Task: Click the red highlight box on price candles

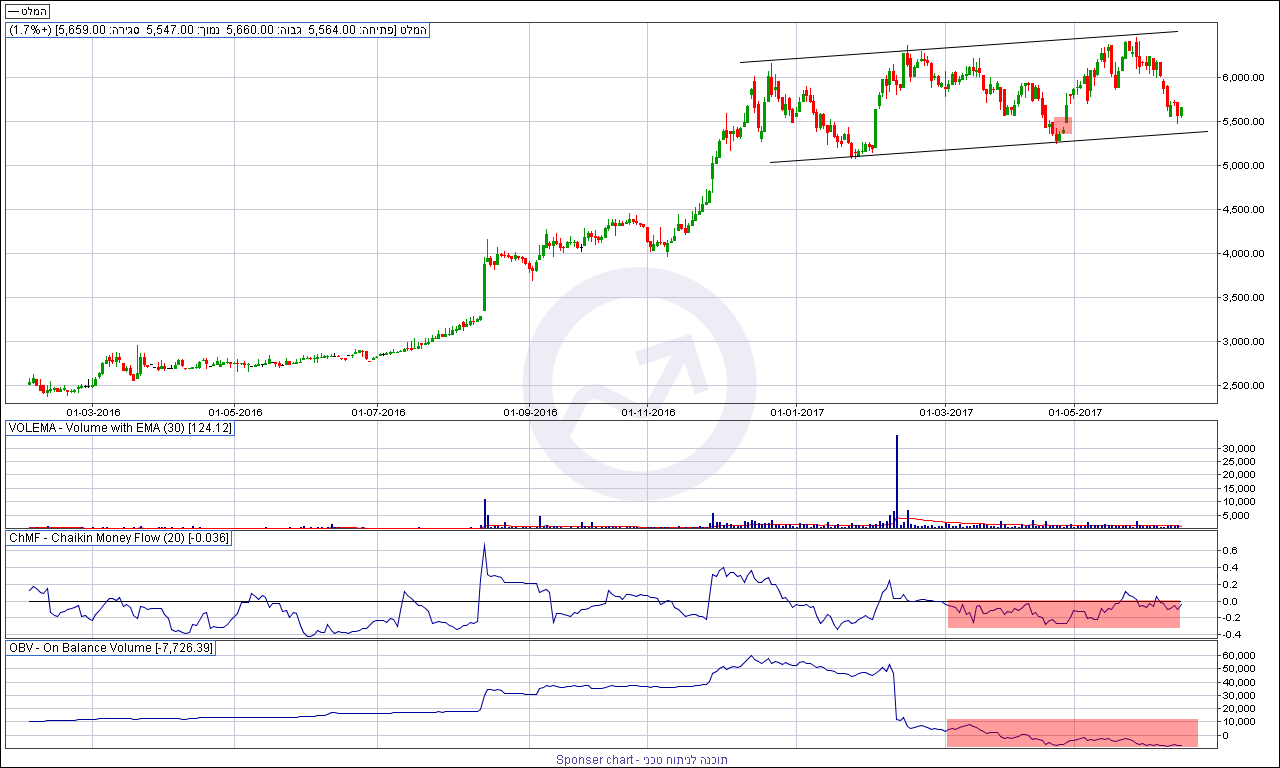Action: (1062, 126)
